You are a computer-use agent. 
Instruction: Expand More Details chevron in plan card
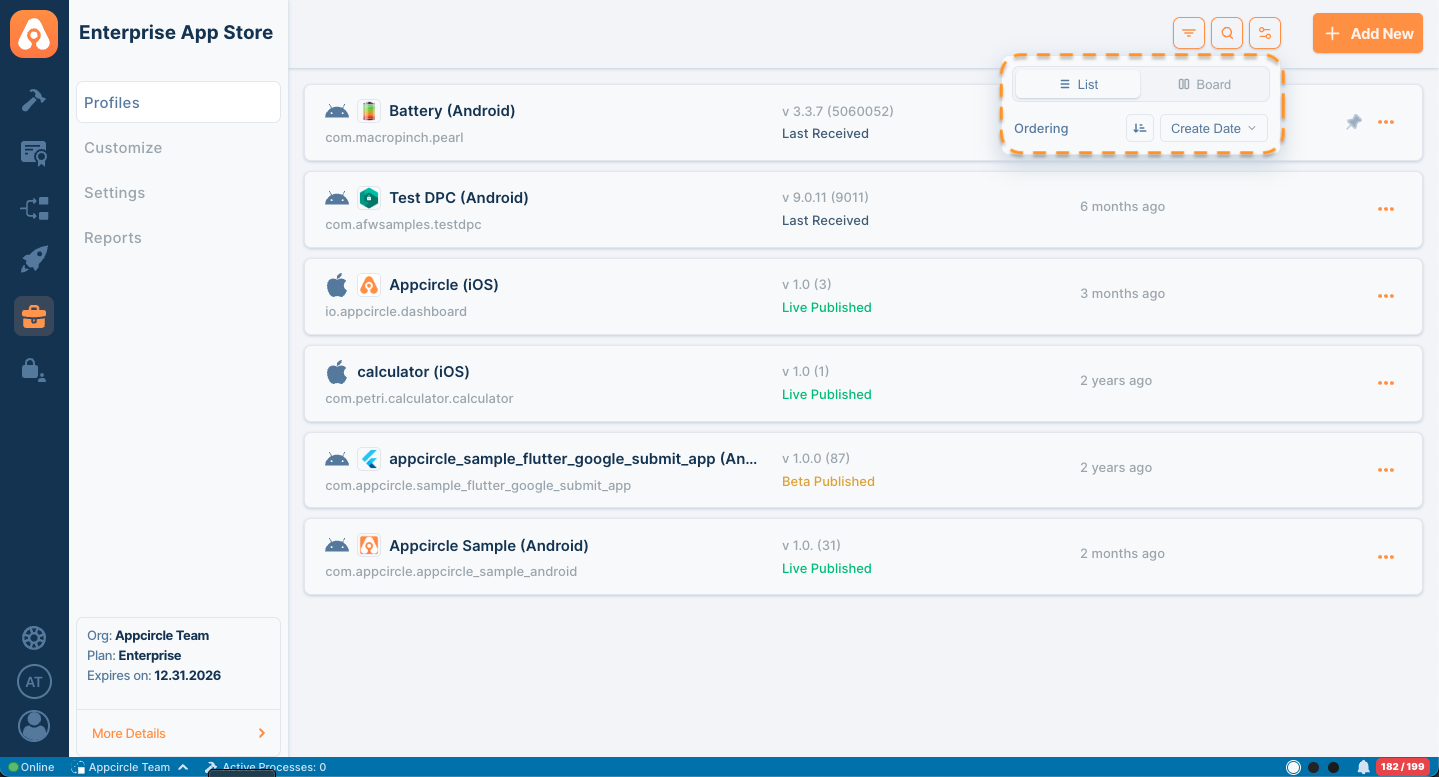262,733
